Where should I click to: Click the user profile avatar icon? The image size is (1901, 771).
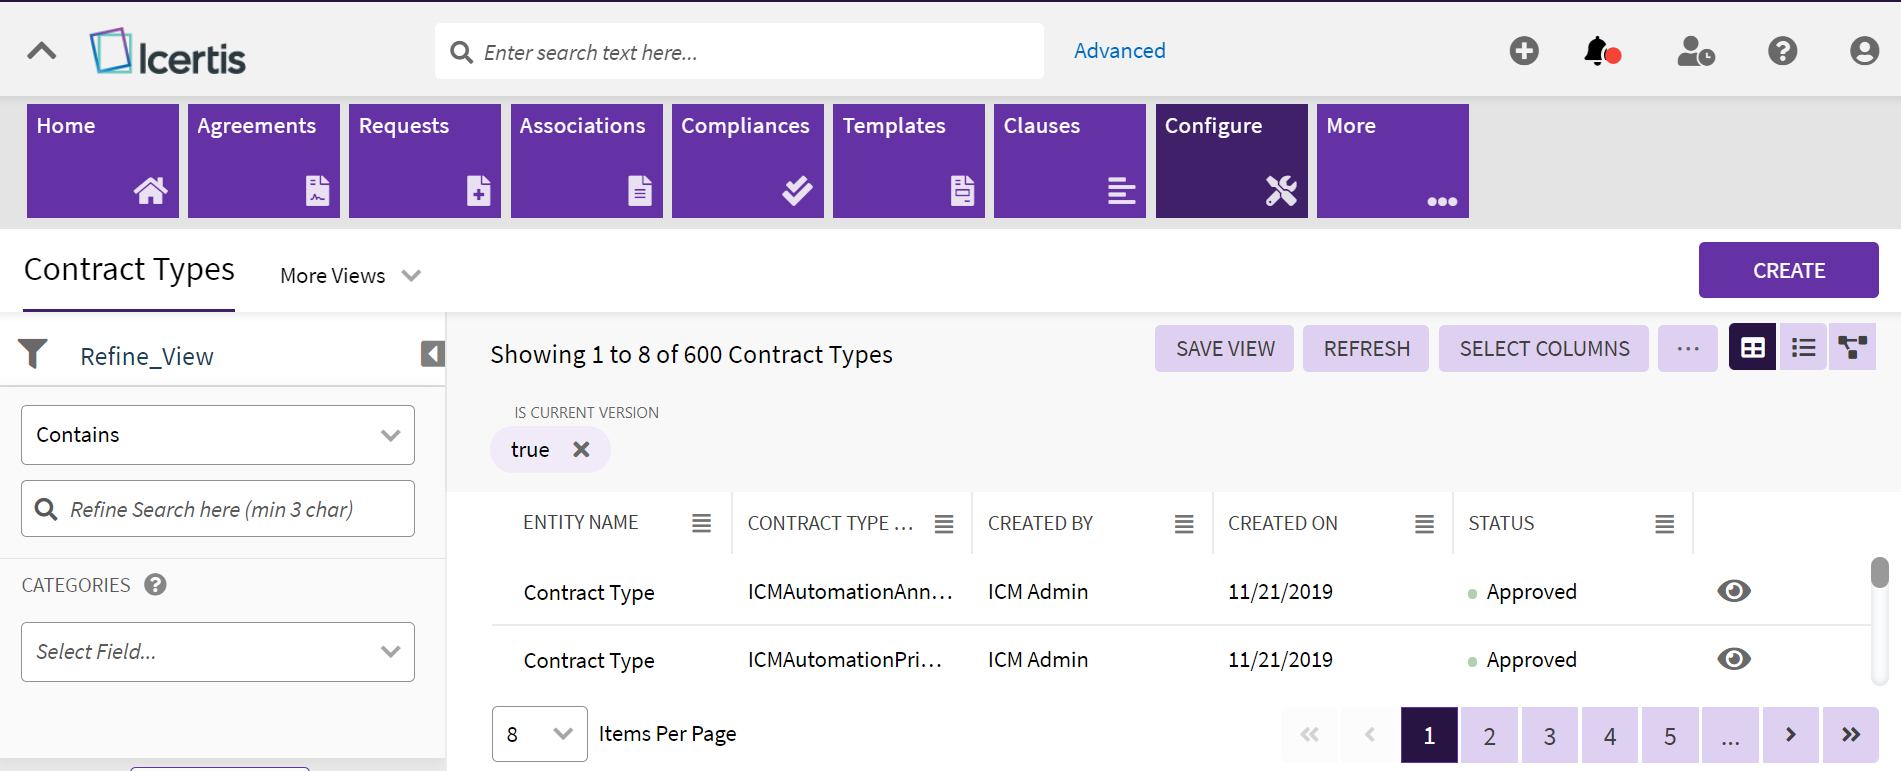(1864, 51)
